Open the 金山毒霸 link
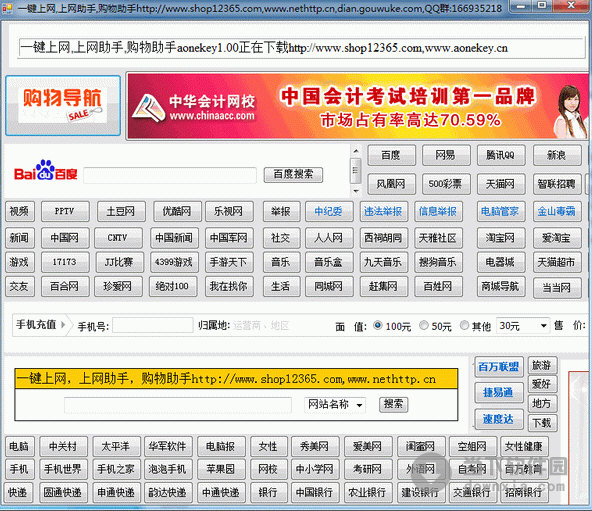Image resolution: width=592 pixels, height=511 pixels. [557, 211]
